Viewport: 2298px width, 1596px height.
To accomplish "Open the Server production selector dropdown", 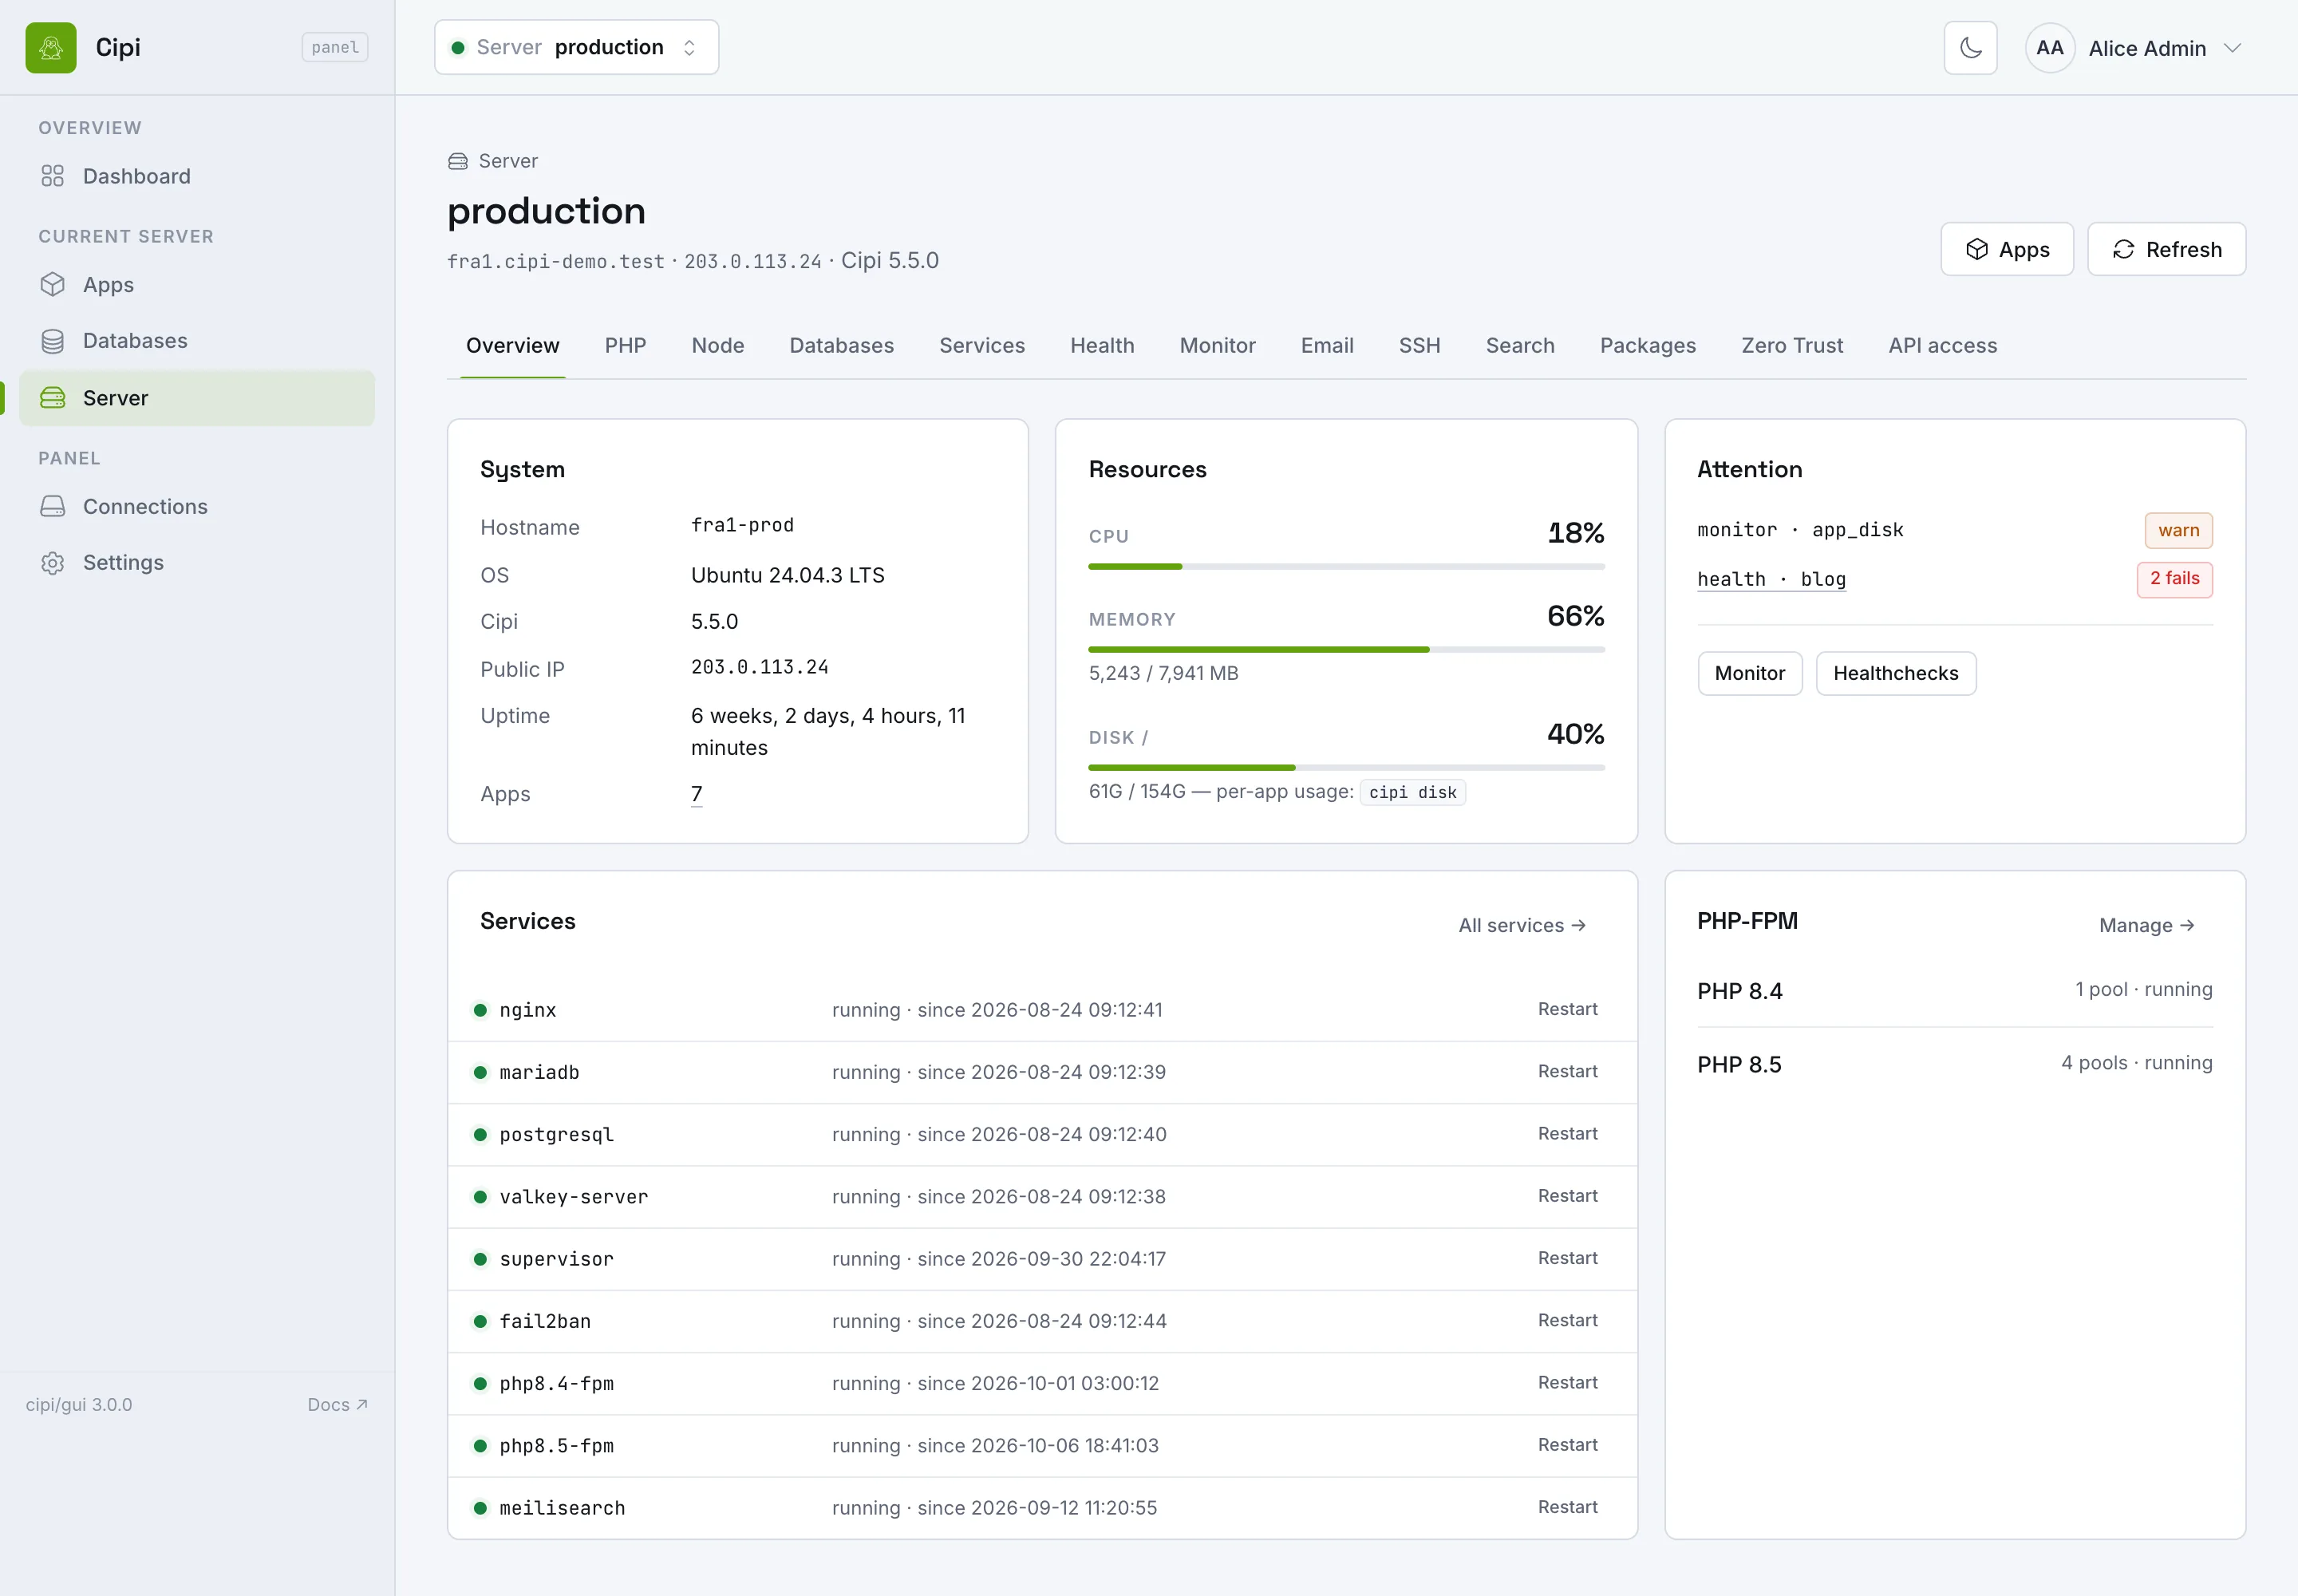I will (x=576, y=47).
